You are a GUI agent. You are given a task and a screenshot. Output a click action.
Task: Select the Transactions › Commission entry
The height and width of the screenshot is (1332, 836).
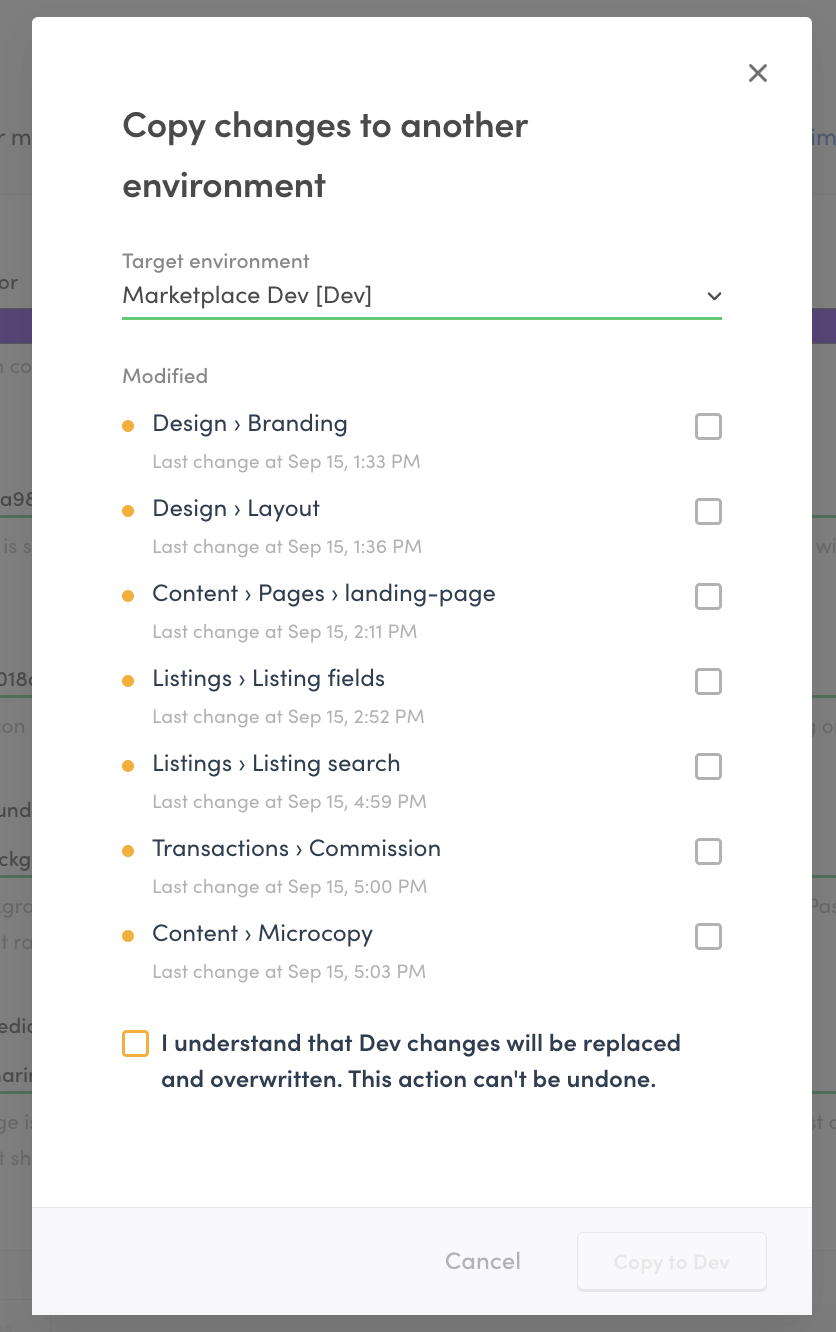pyautogui.click(x=296, y=849)
